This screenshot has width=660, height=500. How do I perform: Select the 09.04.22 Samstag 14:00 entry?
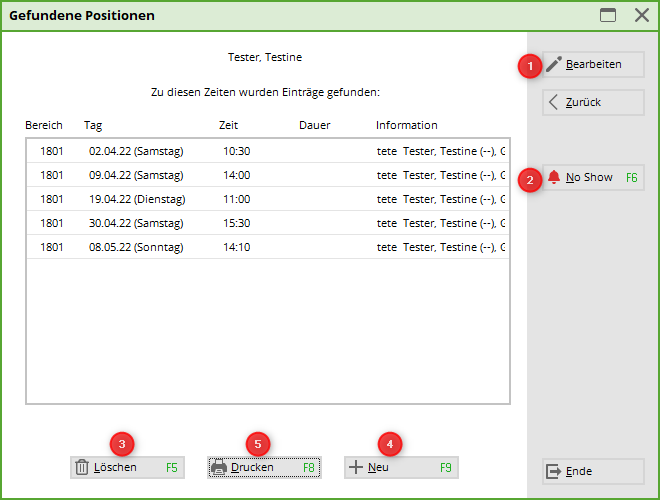coord(267,175)
